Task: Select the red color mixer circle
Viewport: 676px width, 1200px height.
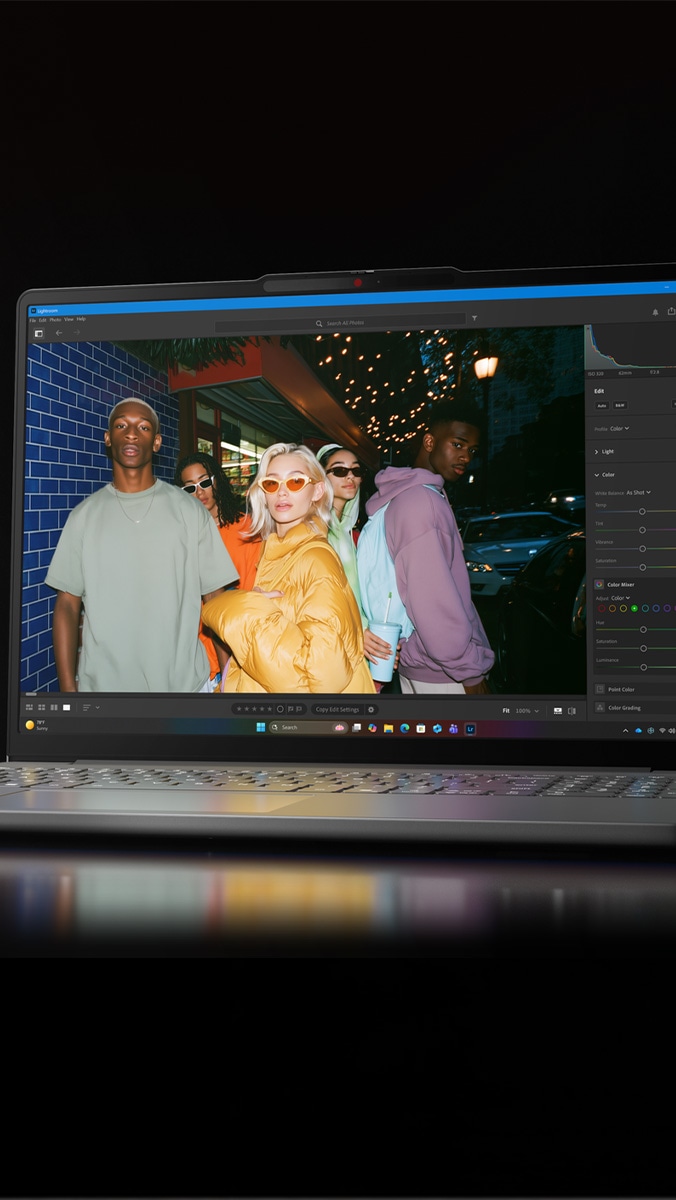Action: 602,609
